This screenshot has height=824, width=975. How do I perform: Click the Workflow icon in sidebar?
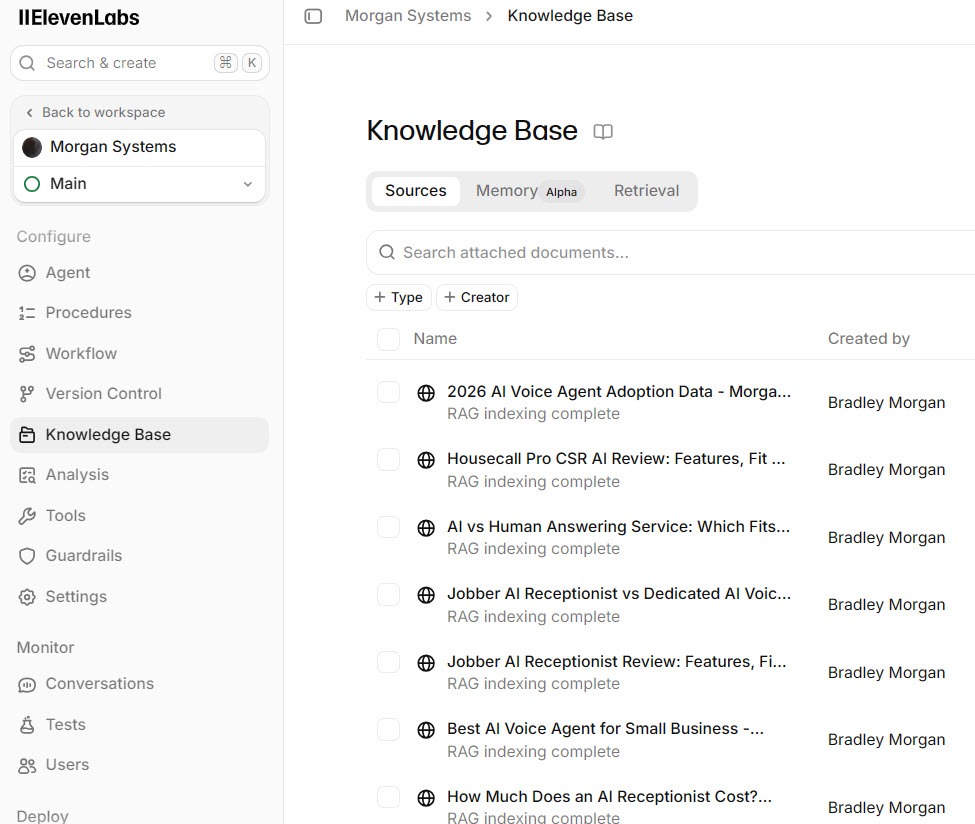click(27, 354)
